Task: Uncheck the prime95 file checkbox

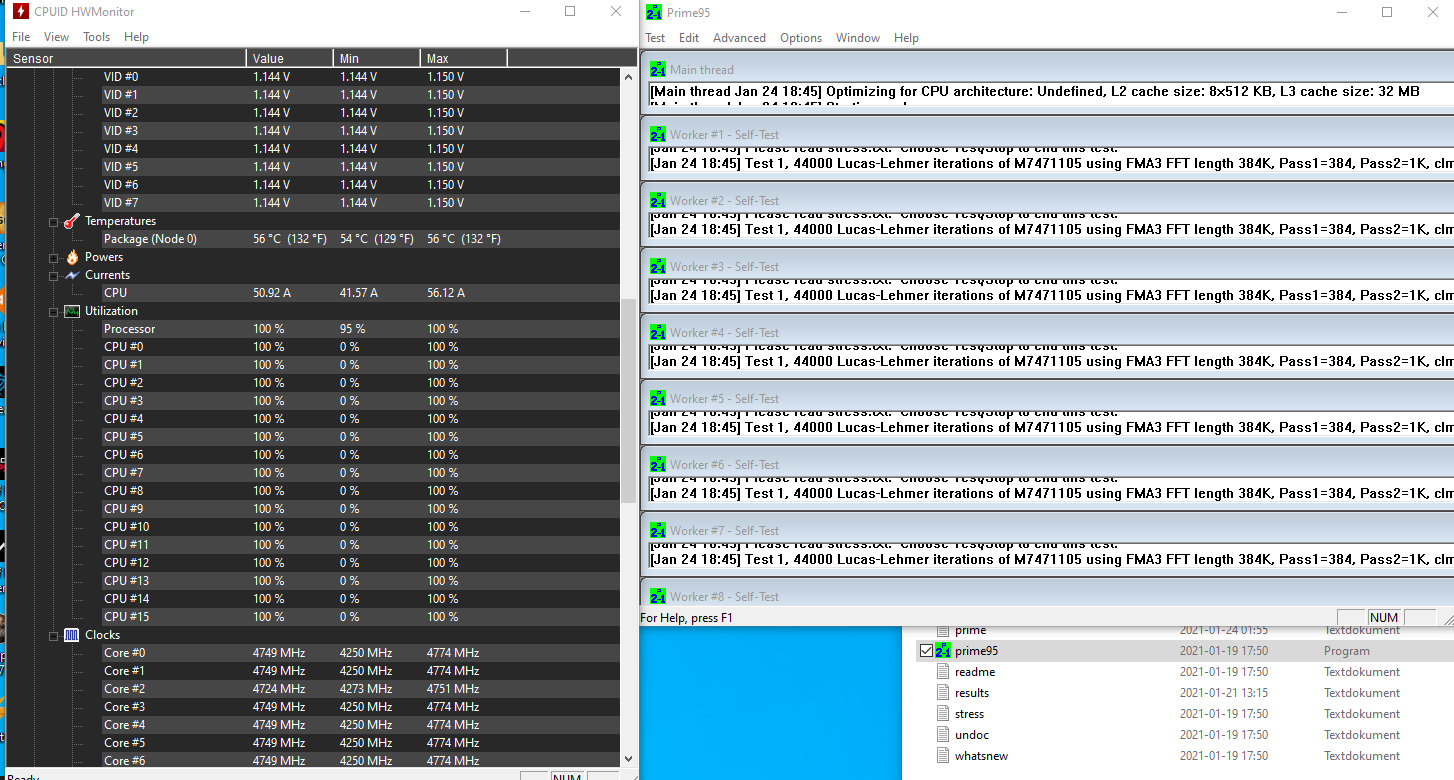Action: (926, 651)
